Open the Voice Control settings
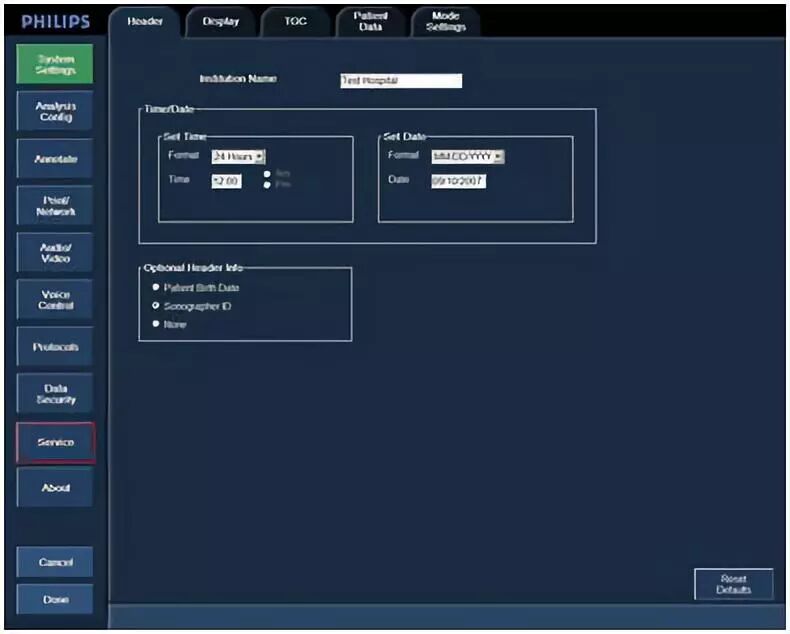 click(54, 299)
